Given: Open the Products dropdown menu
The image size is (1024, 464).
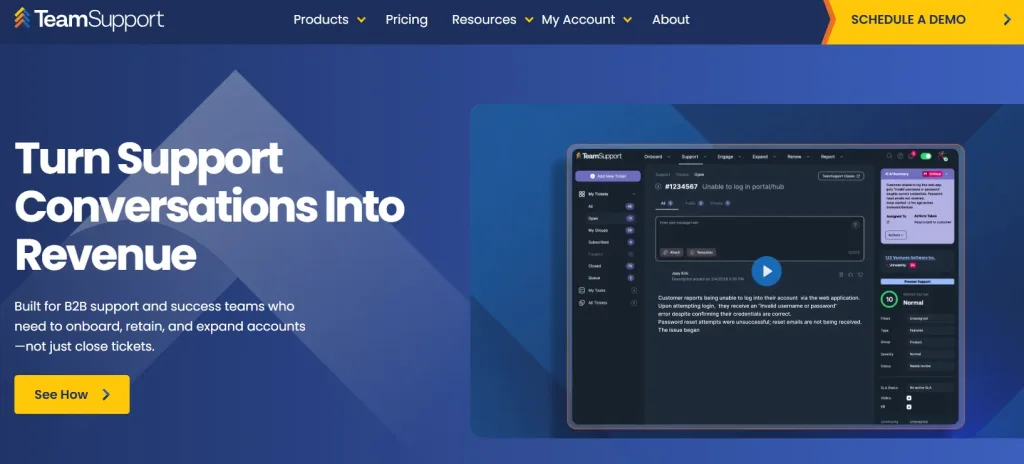Looking at the screenshot, I should [x=329, y=20].
